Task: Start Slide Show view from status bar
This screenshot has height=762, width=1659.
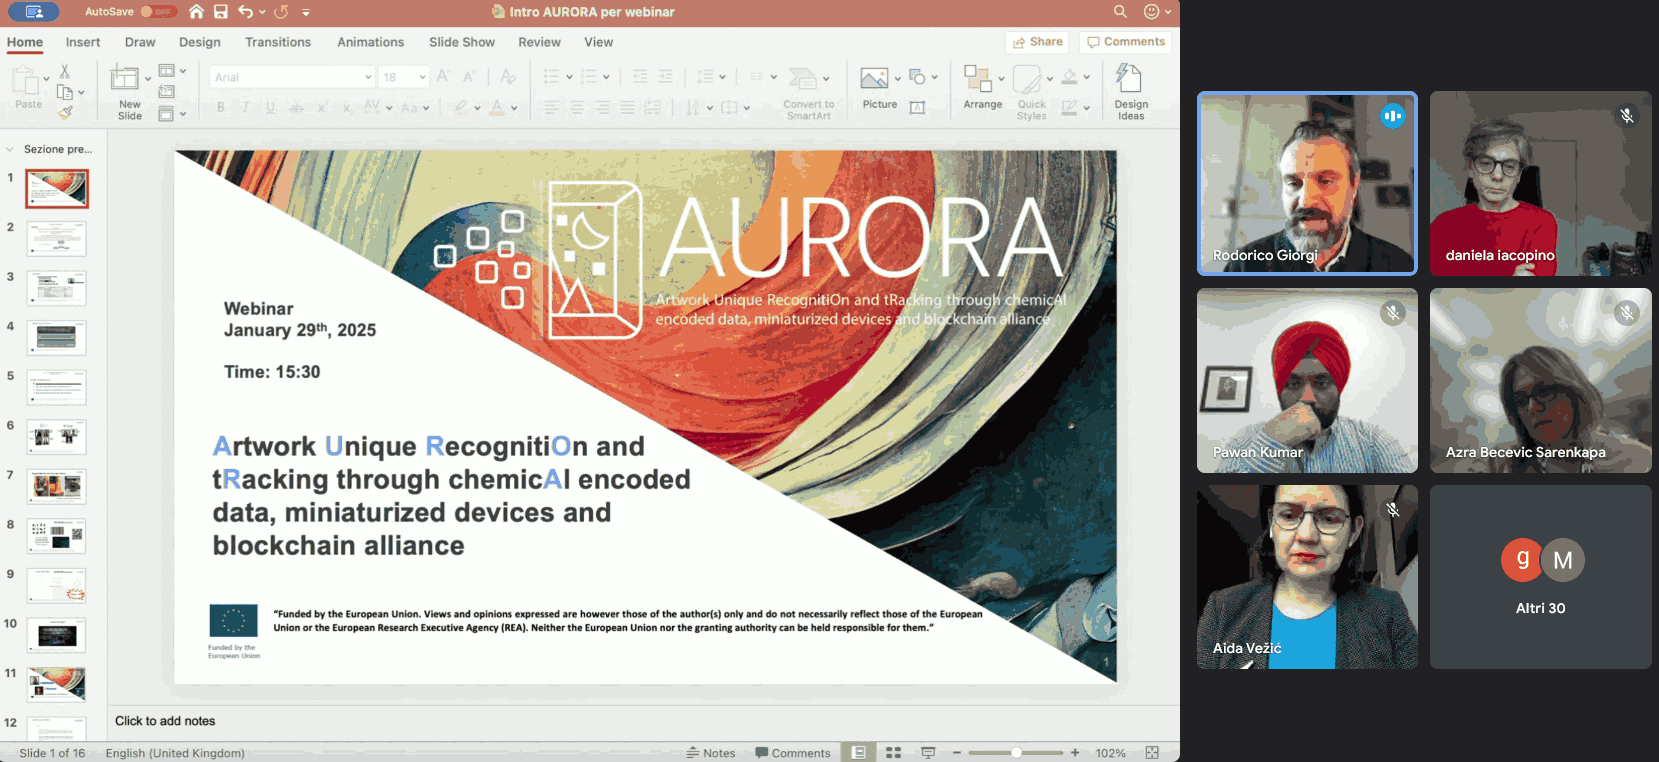Action: [928, 753]
